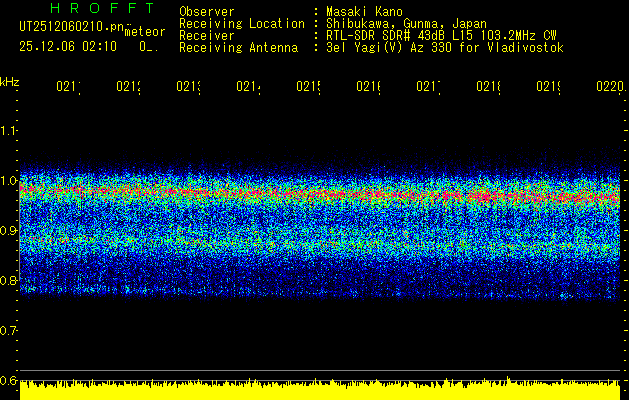Click RTL-SDR SDR# 43dB L15 103.2MHz CW

coord(441,36)
